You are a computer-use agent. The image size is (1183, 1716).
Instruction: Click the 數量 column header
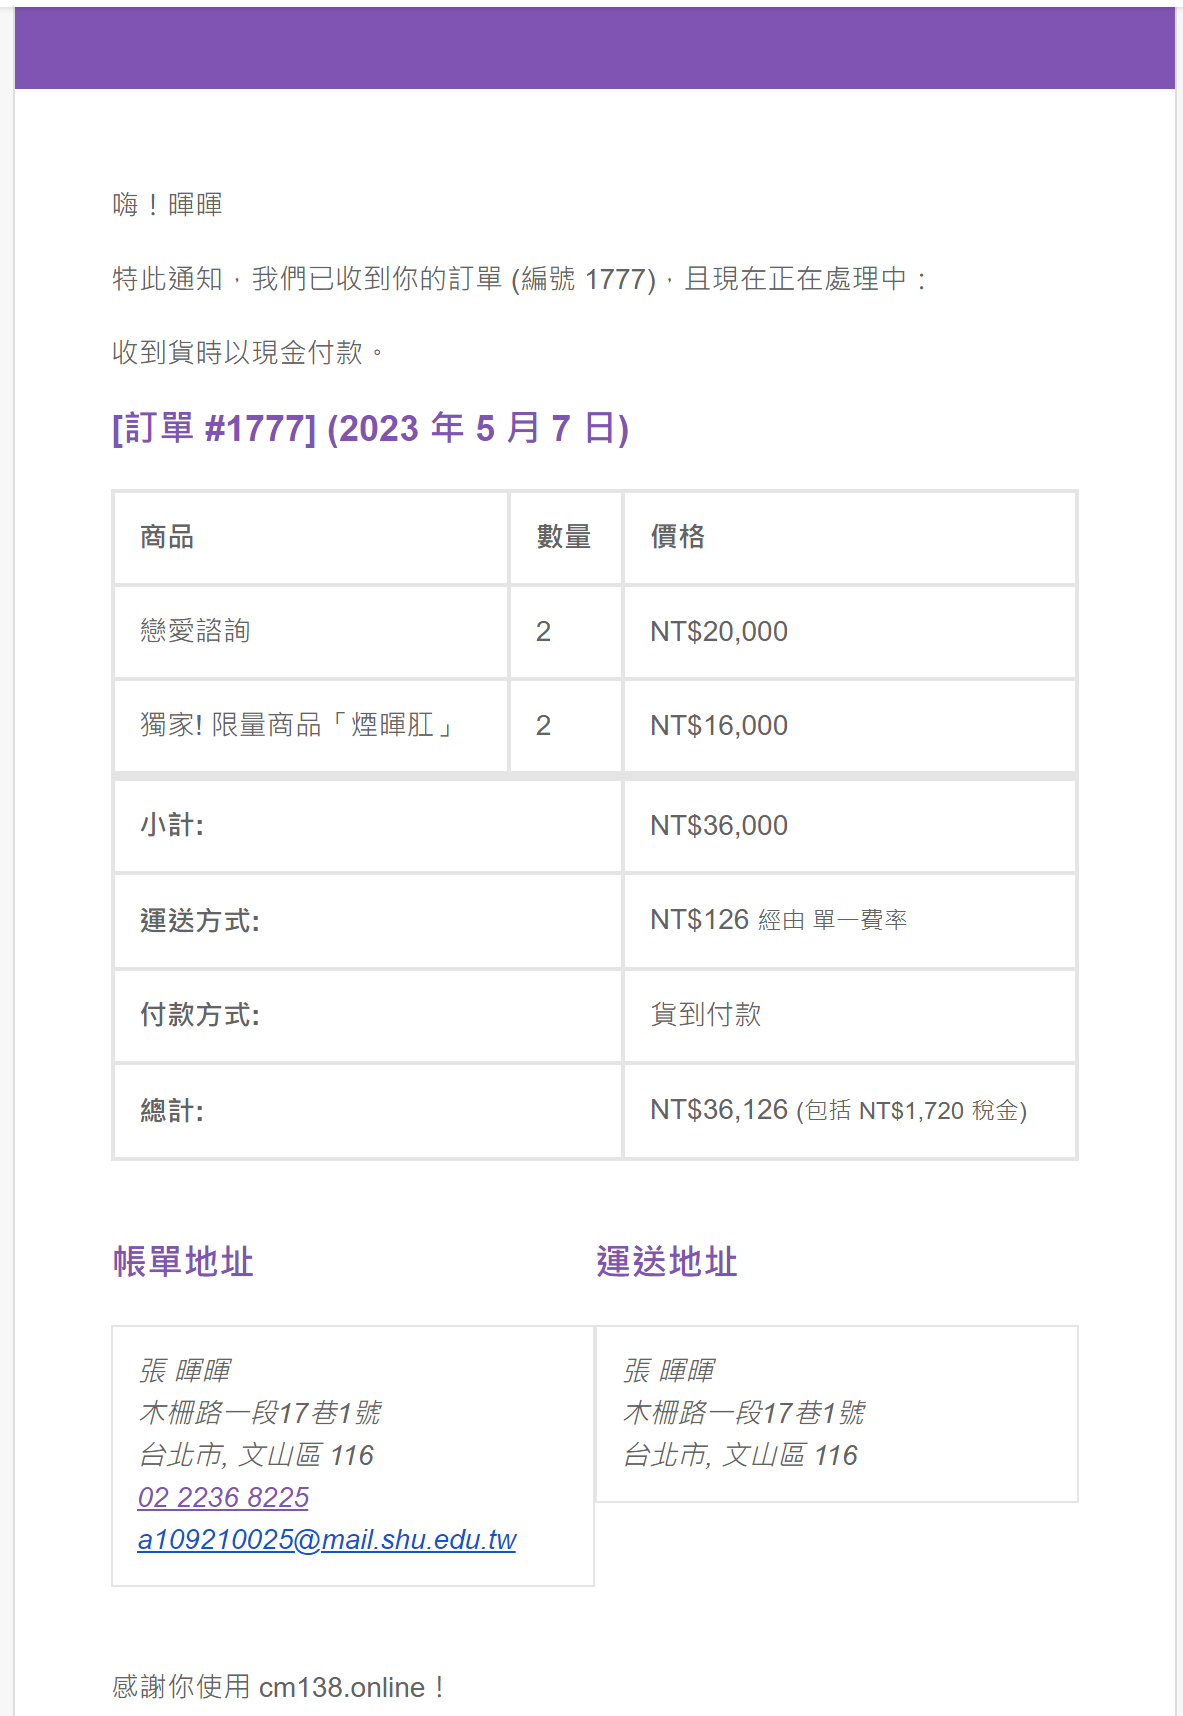pyautogui.click(x=564, y=537)
